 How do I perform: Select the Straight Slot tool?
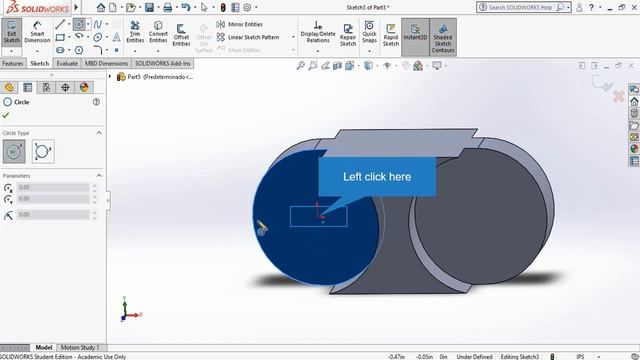(x=60, y=50)
